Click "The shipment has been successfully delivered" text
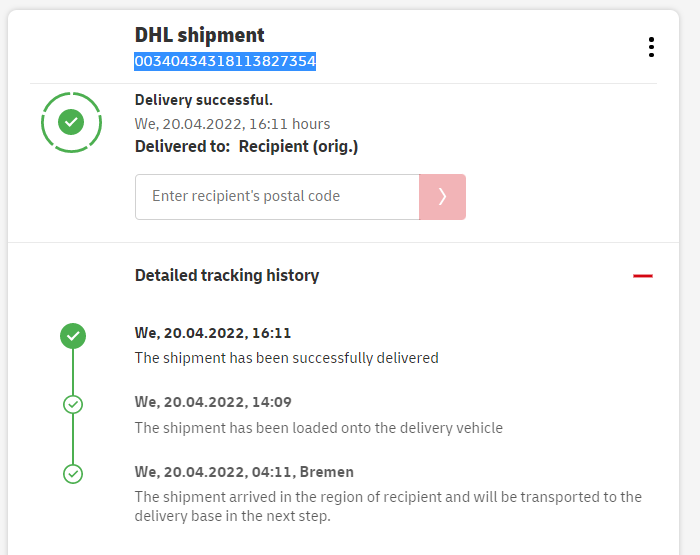The width and height of the screenshot is (700, 555). coord(287,357)
